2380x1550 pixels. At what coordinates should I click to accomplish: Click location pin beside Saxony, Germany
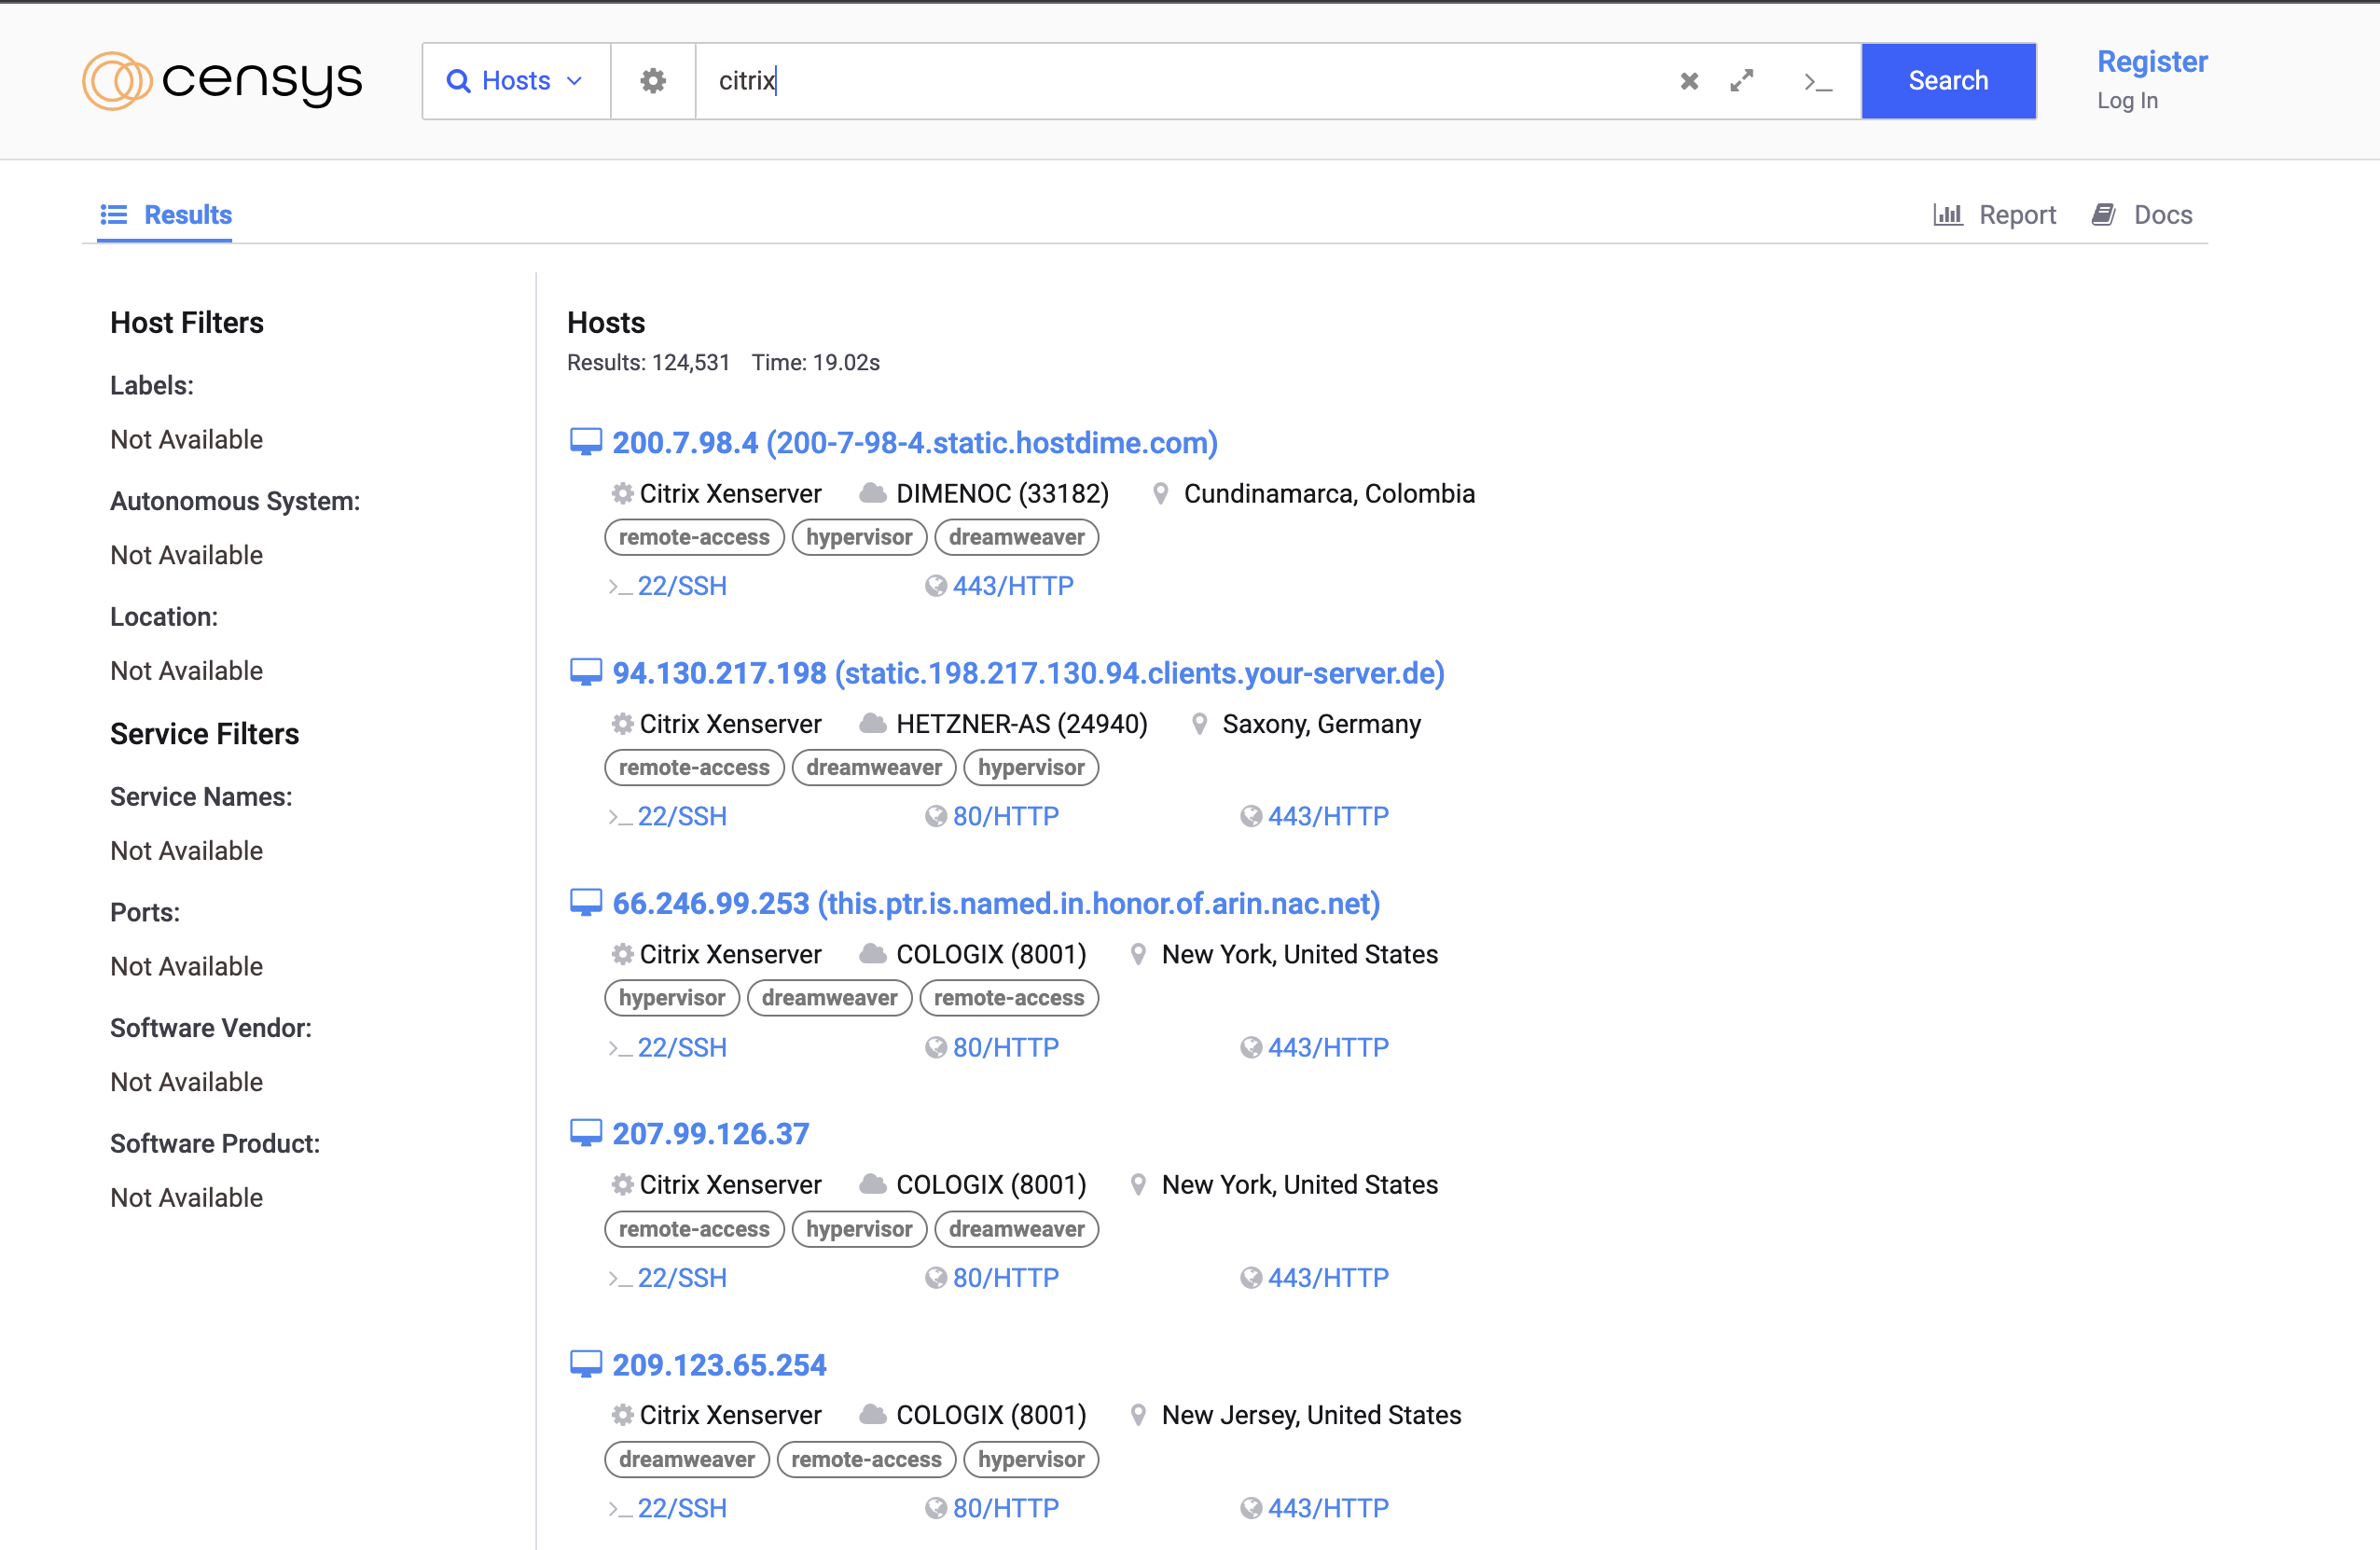pyautogui.click(x=1200, y=724)
